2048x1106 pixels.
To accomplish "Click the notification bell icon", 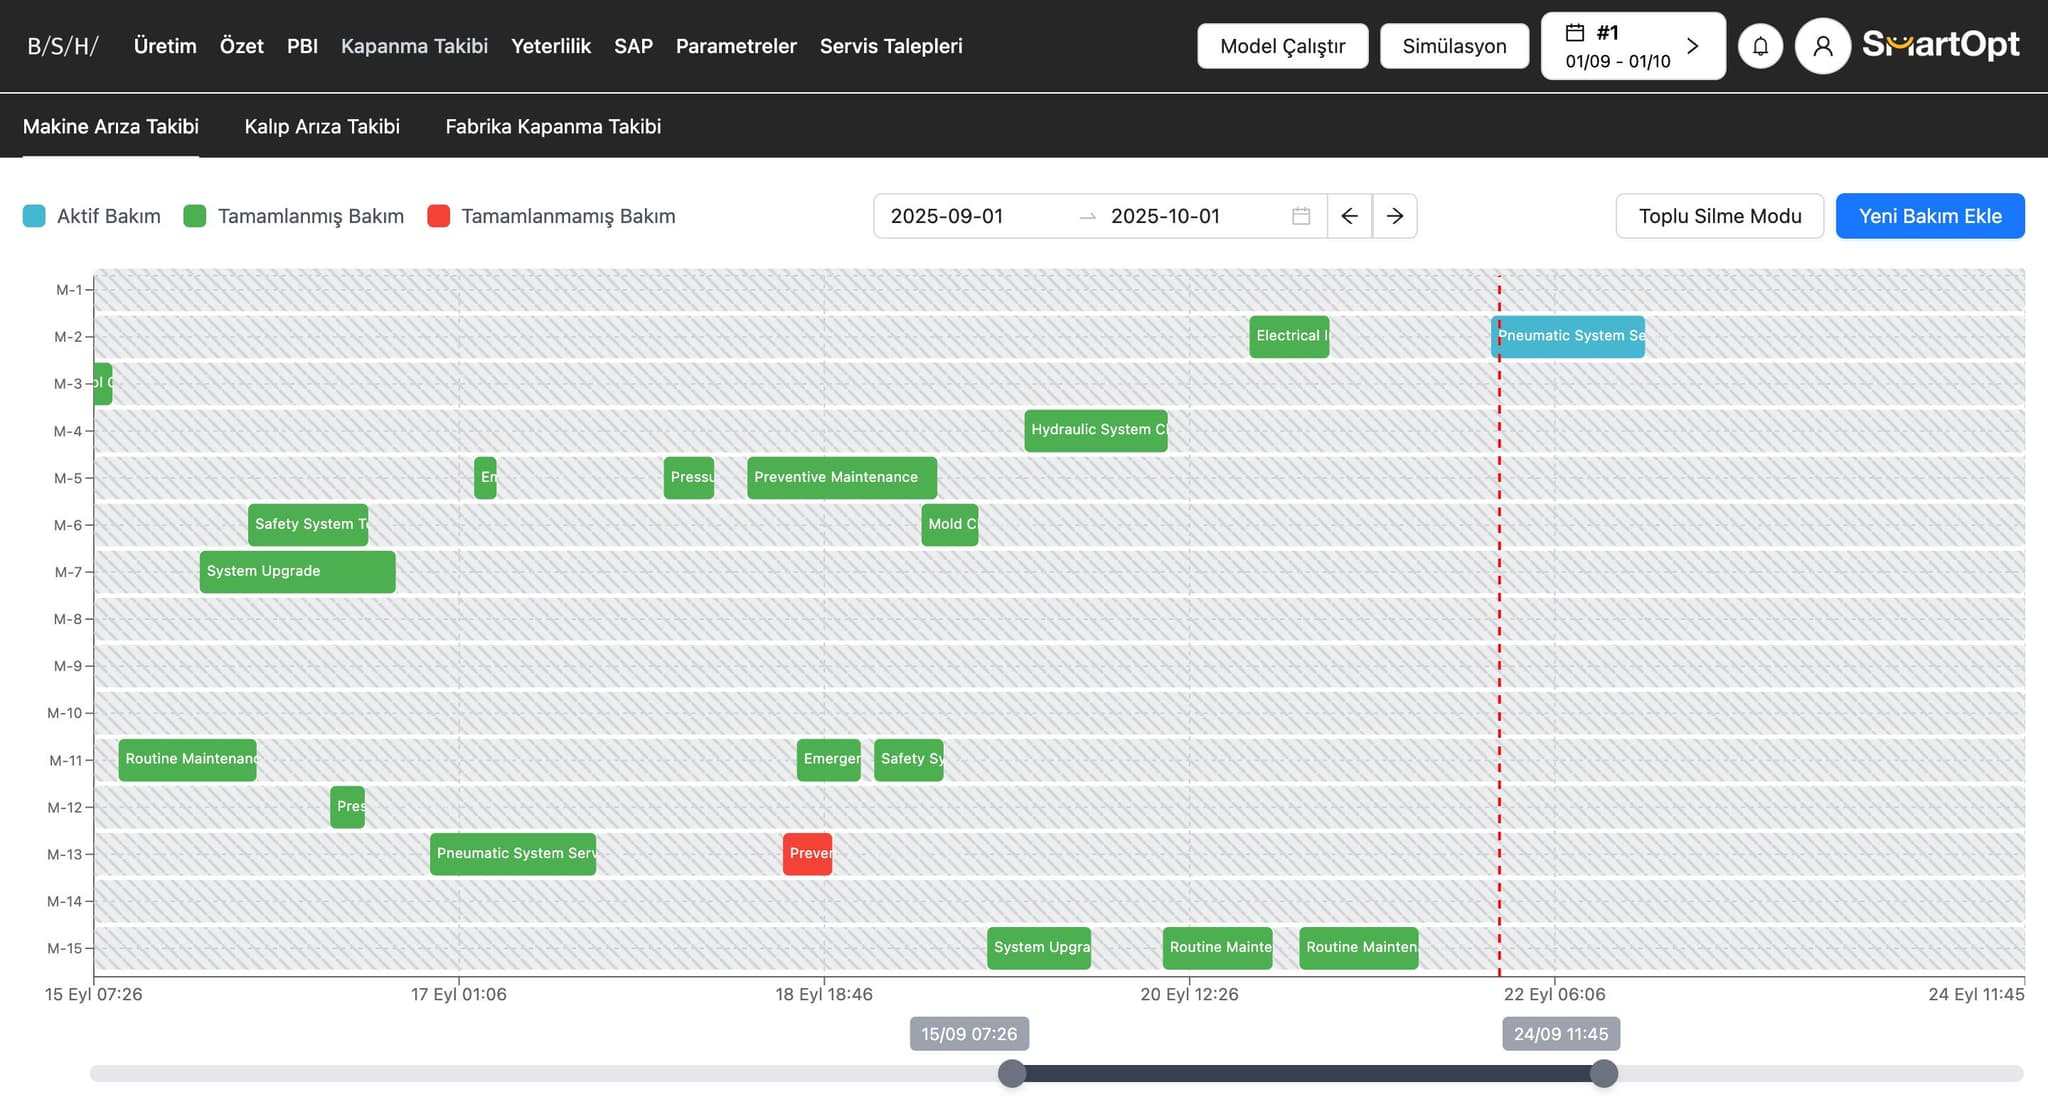I will point(1760,46).
